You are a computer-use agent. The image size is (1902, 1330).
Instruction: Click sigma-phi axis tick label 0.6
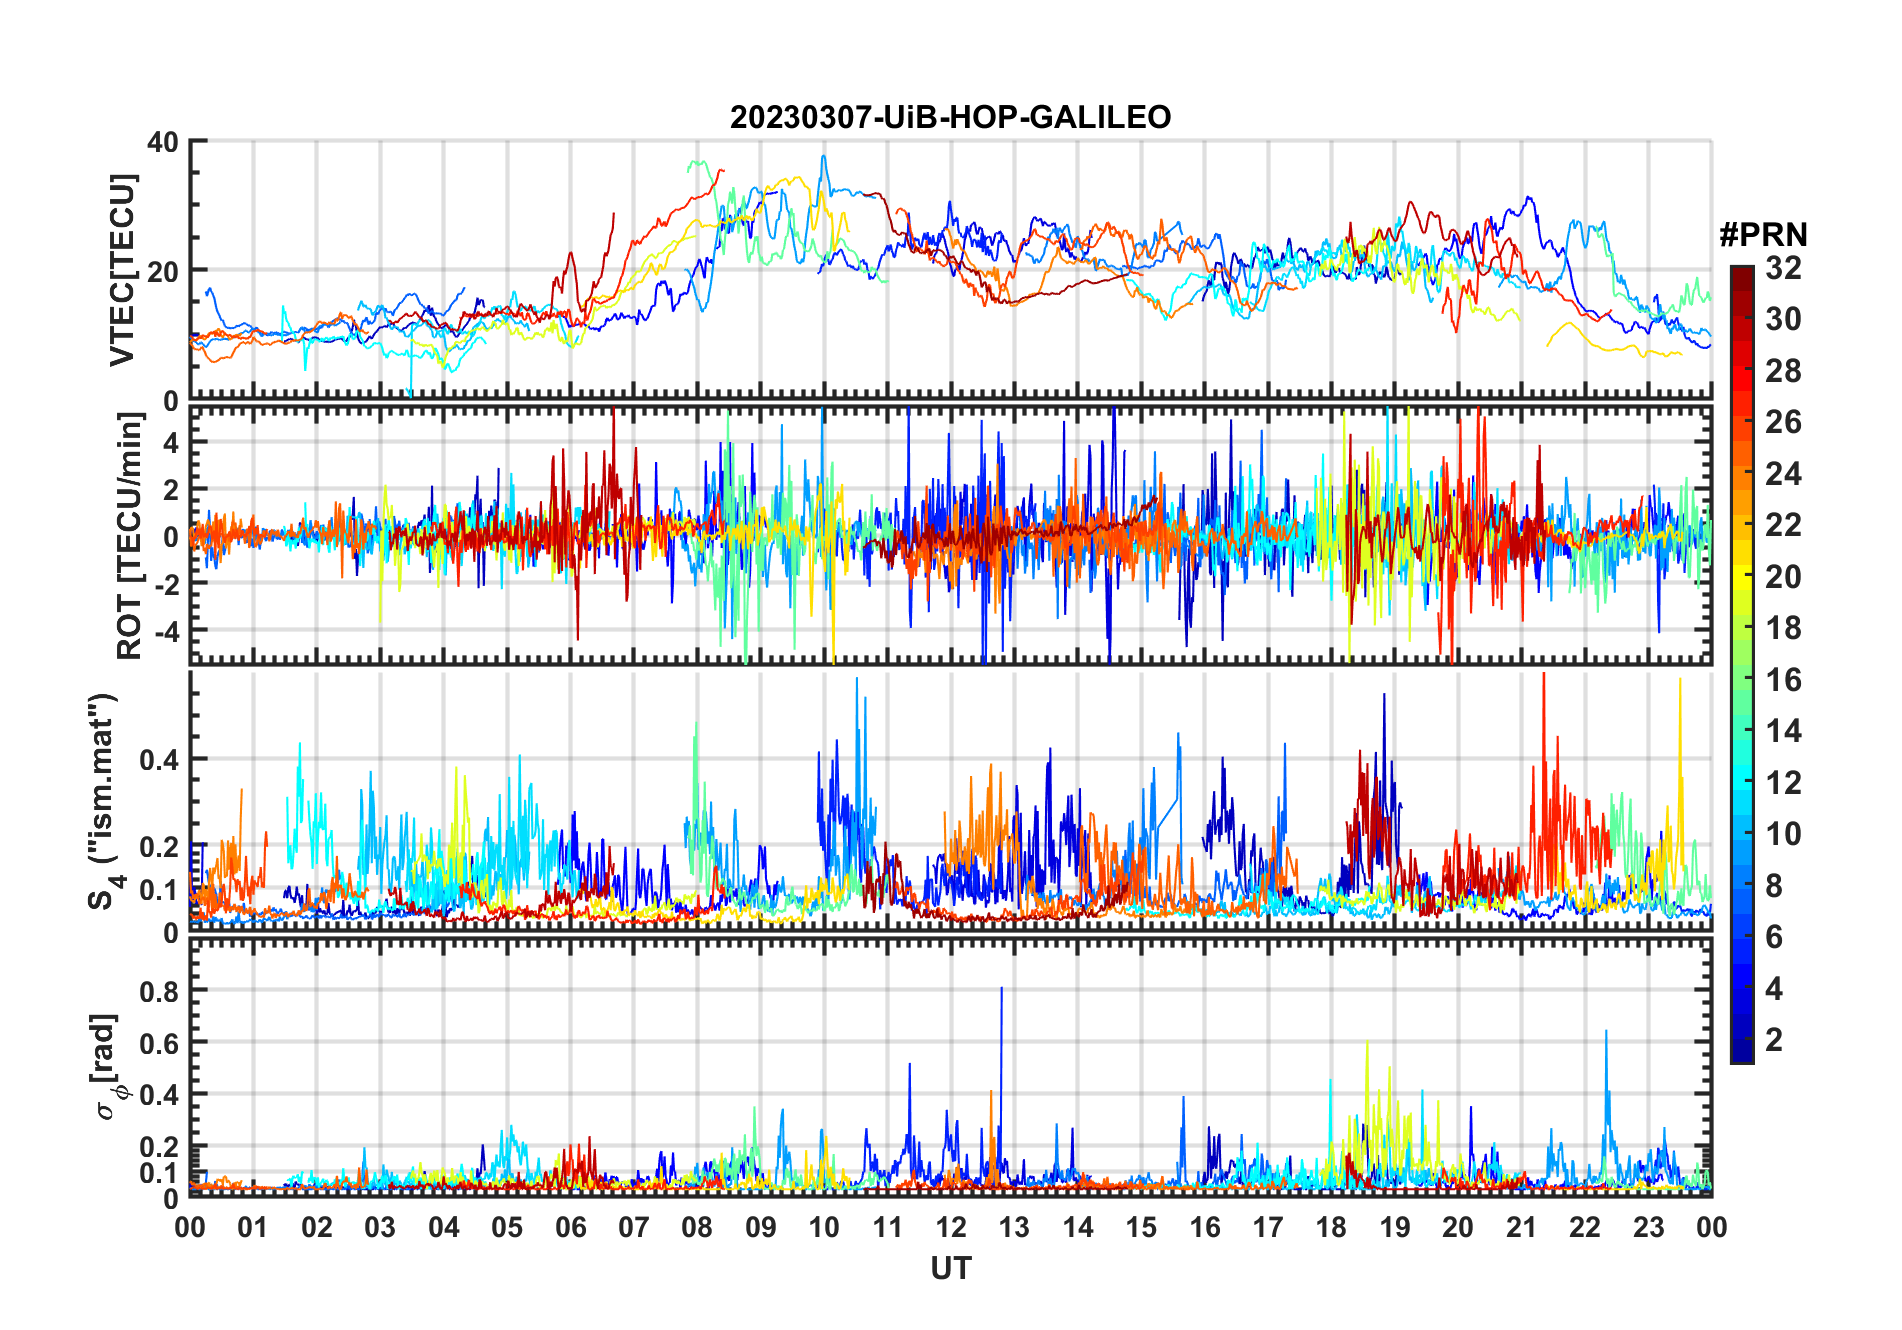(159, 1043)
